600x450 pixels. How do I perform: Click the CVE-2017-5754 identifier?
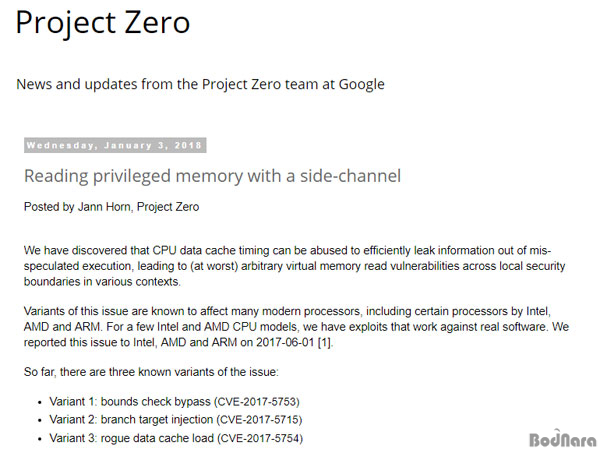[x=260, y=438]
